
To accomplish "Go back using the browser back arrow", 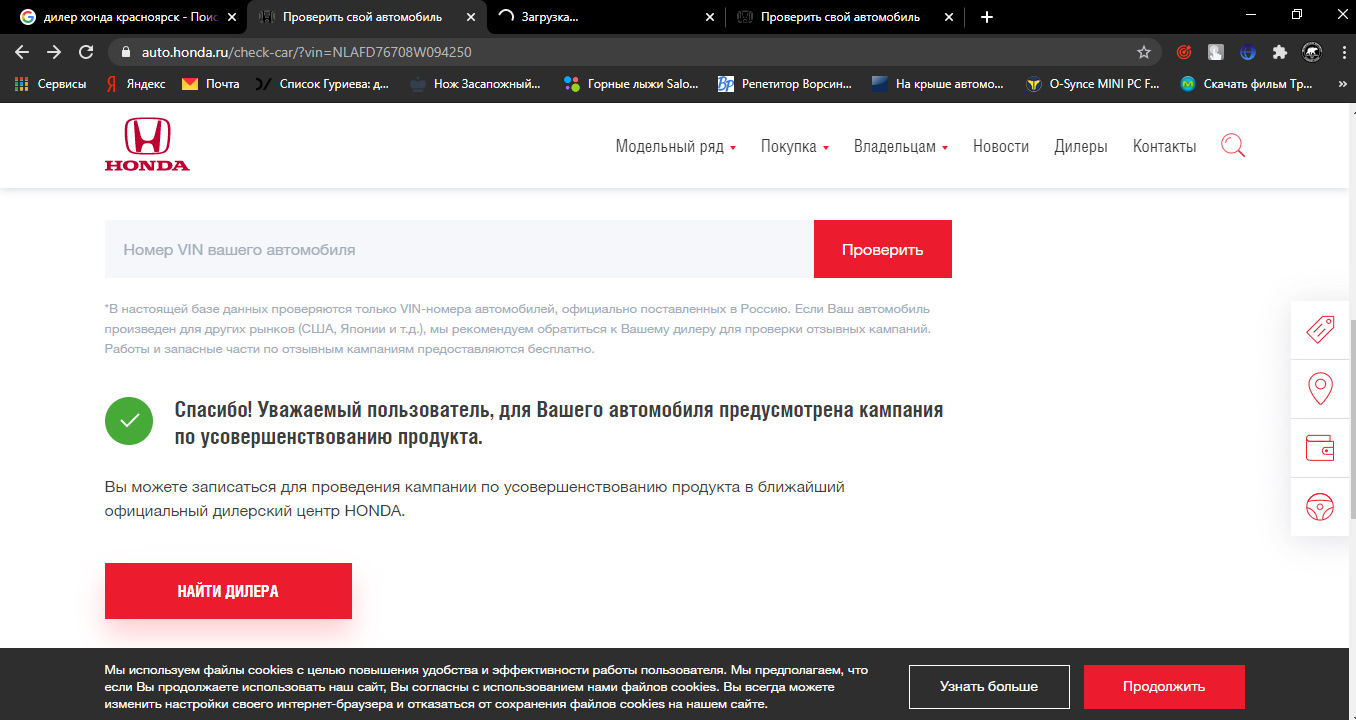I will coord(22,52).
